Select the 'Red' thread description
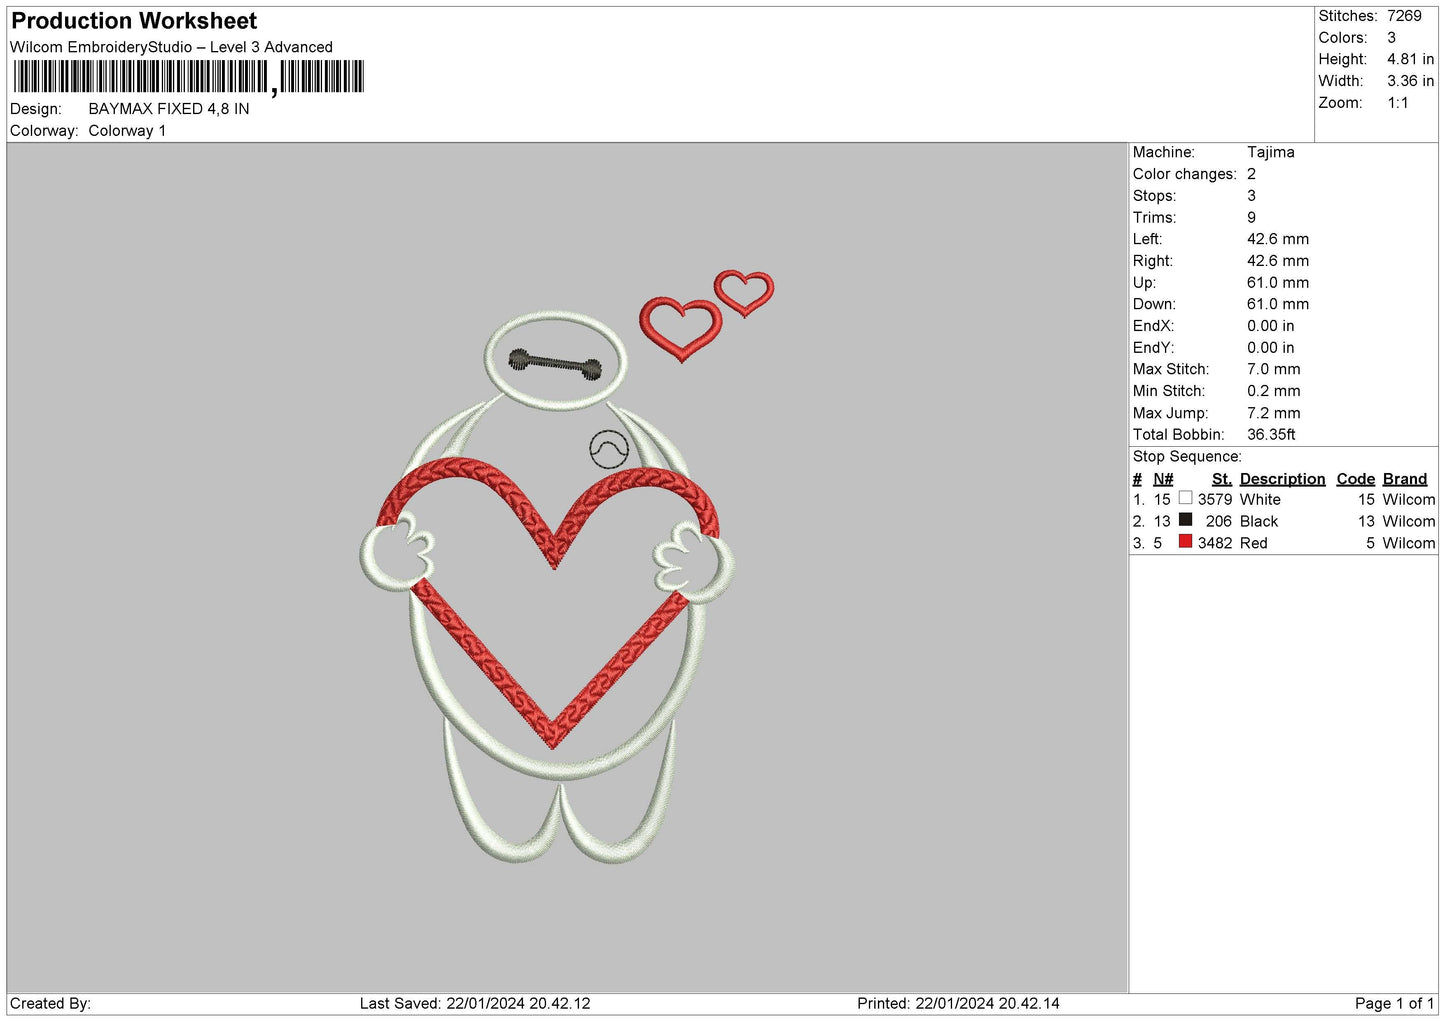The width and height of the screenshot is (1445, 1021). 1254,544
